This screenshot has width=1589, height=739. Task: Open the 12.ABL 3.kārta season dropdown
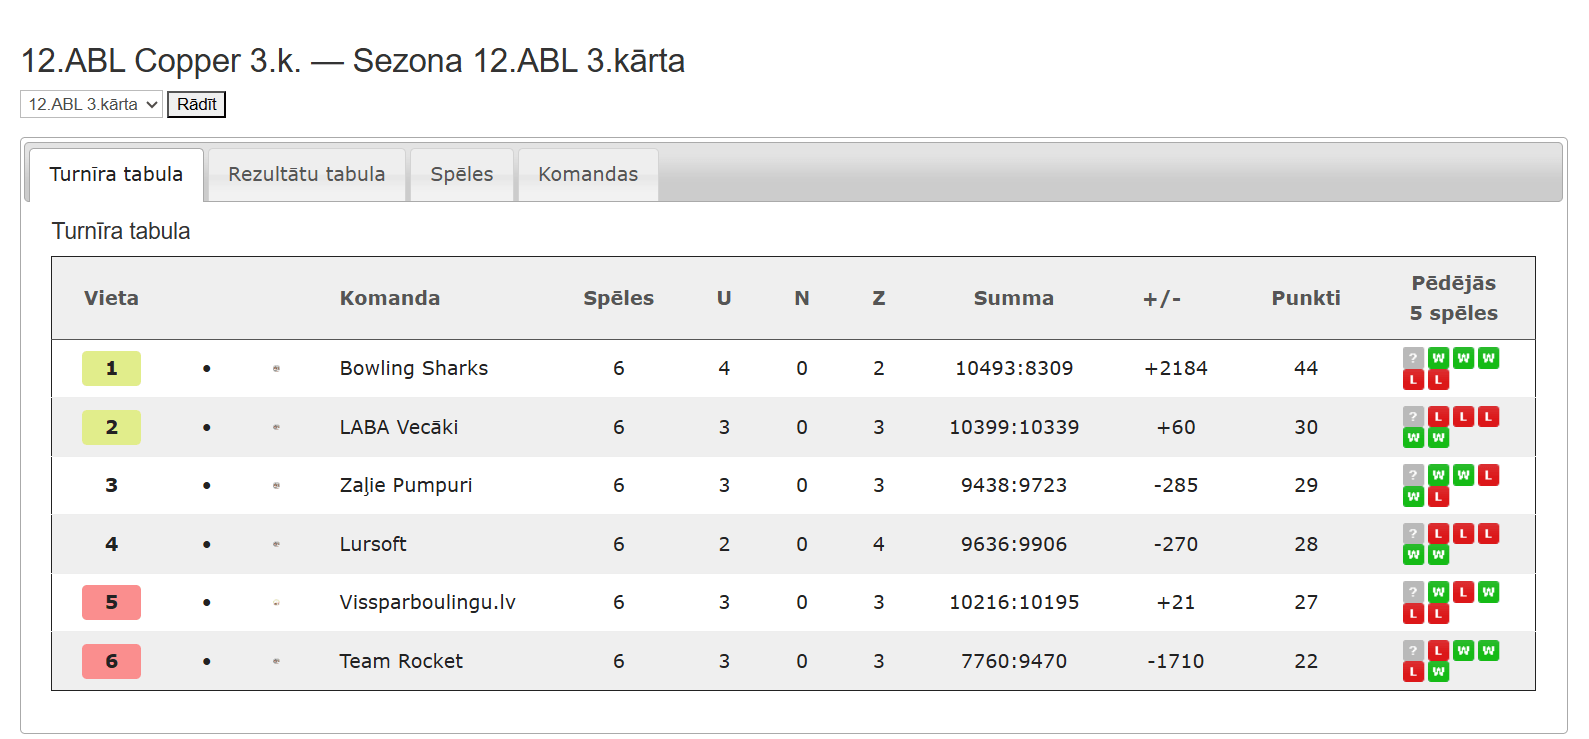pos(91,104)
